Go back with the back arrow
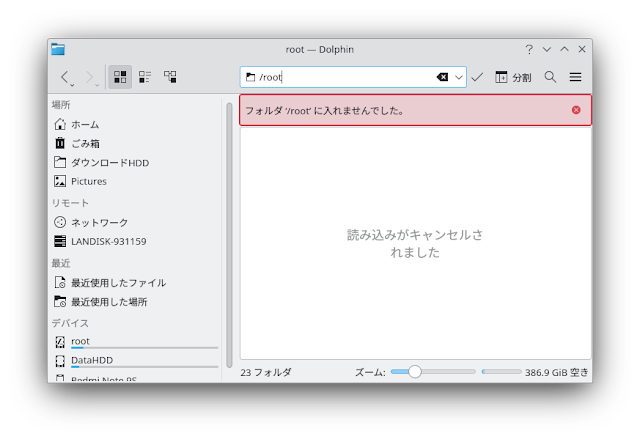The height and width of the screenshot is (439, 640). click(65, 77)
